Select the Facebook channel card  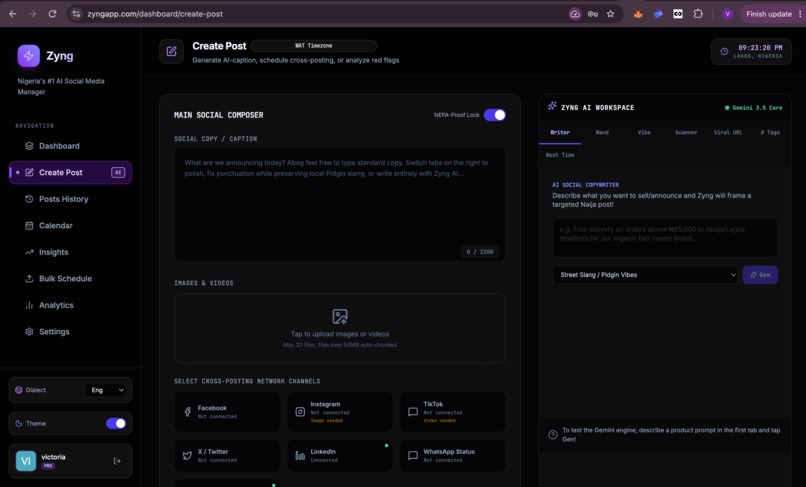click(227, 412)
